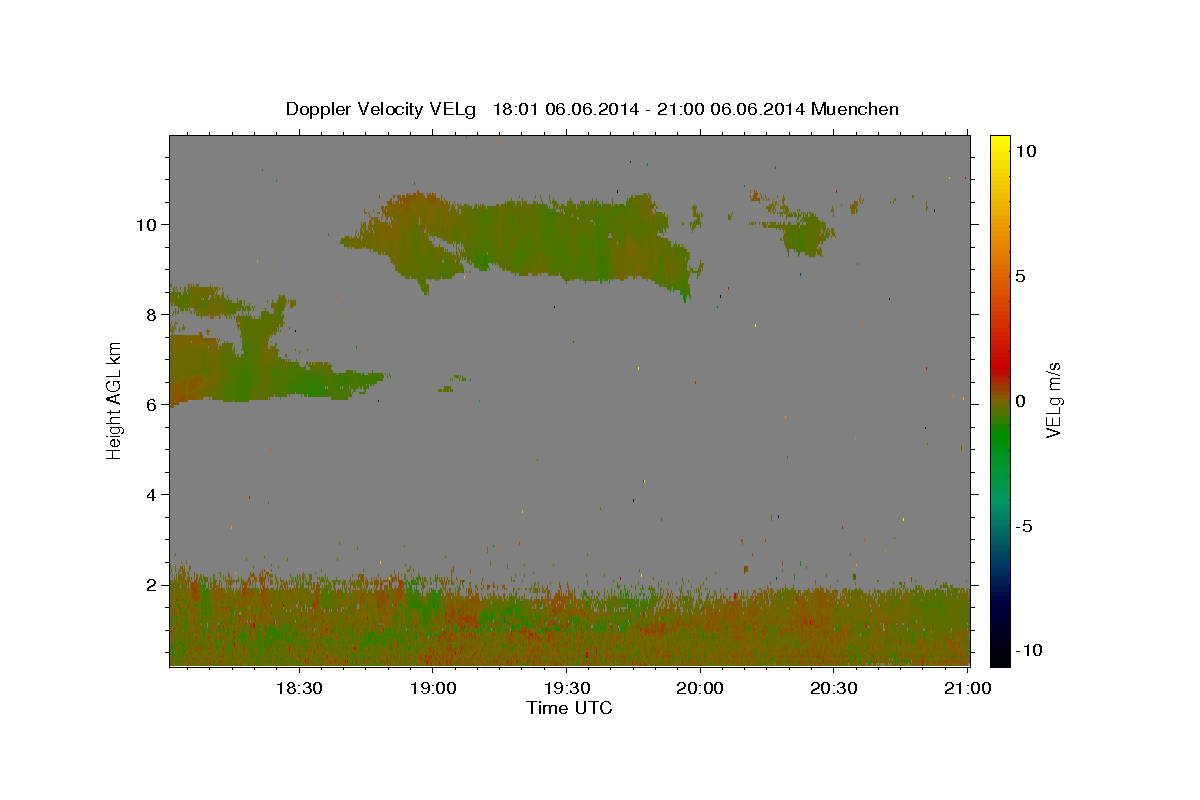Click the 'Height AGL km' axis label
This screenshot has height=800, width=1200.
click(x=115, y=400)
